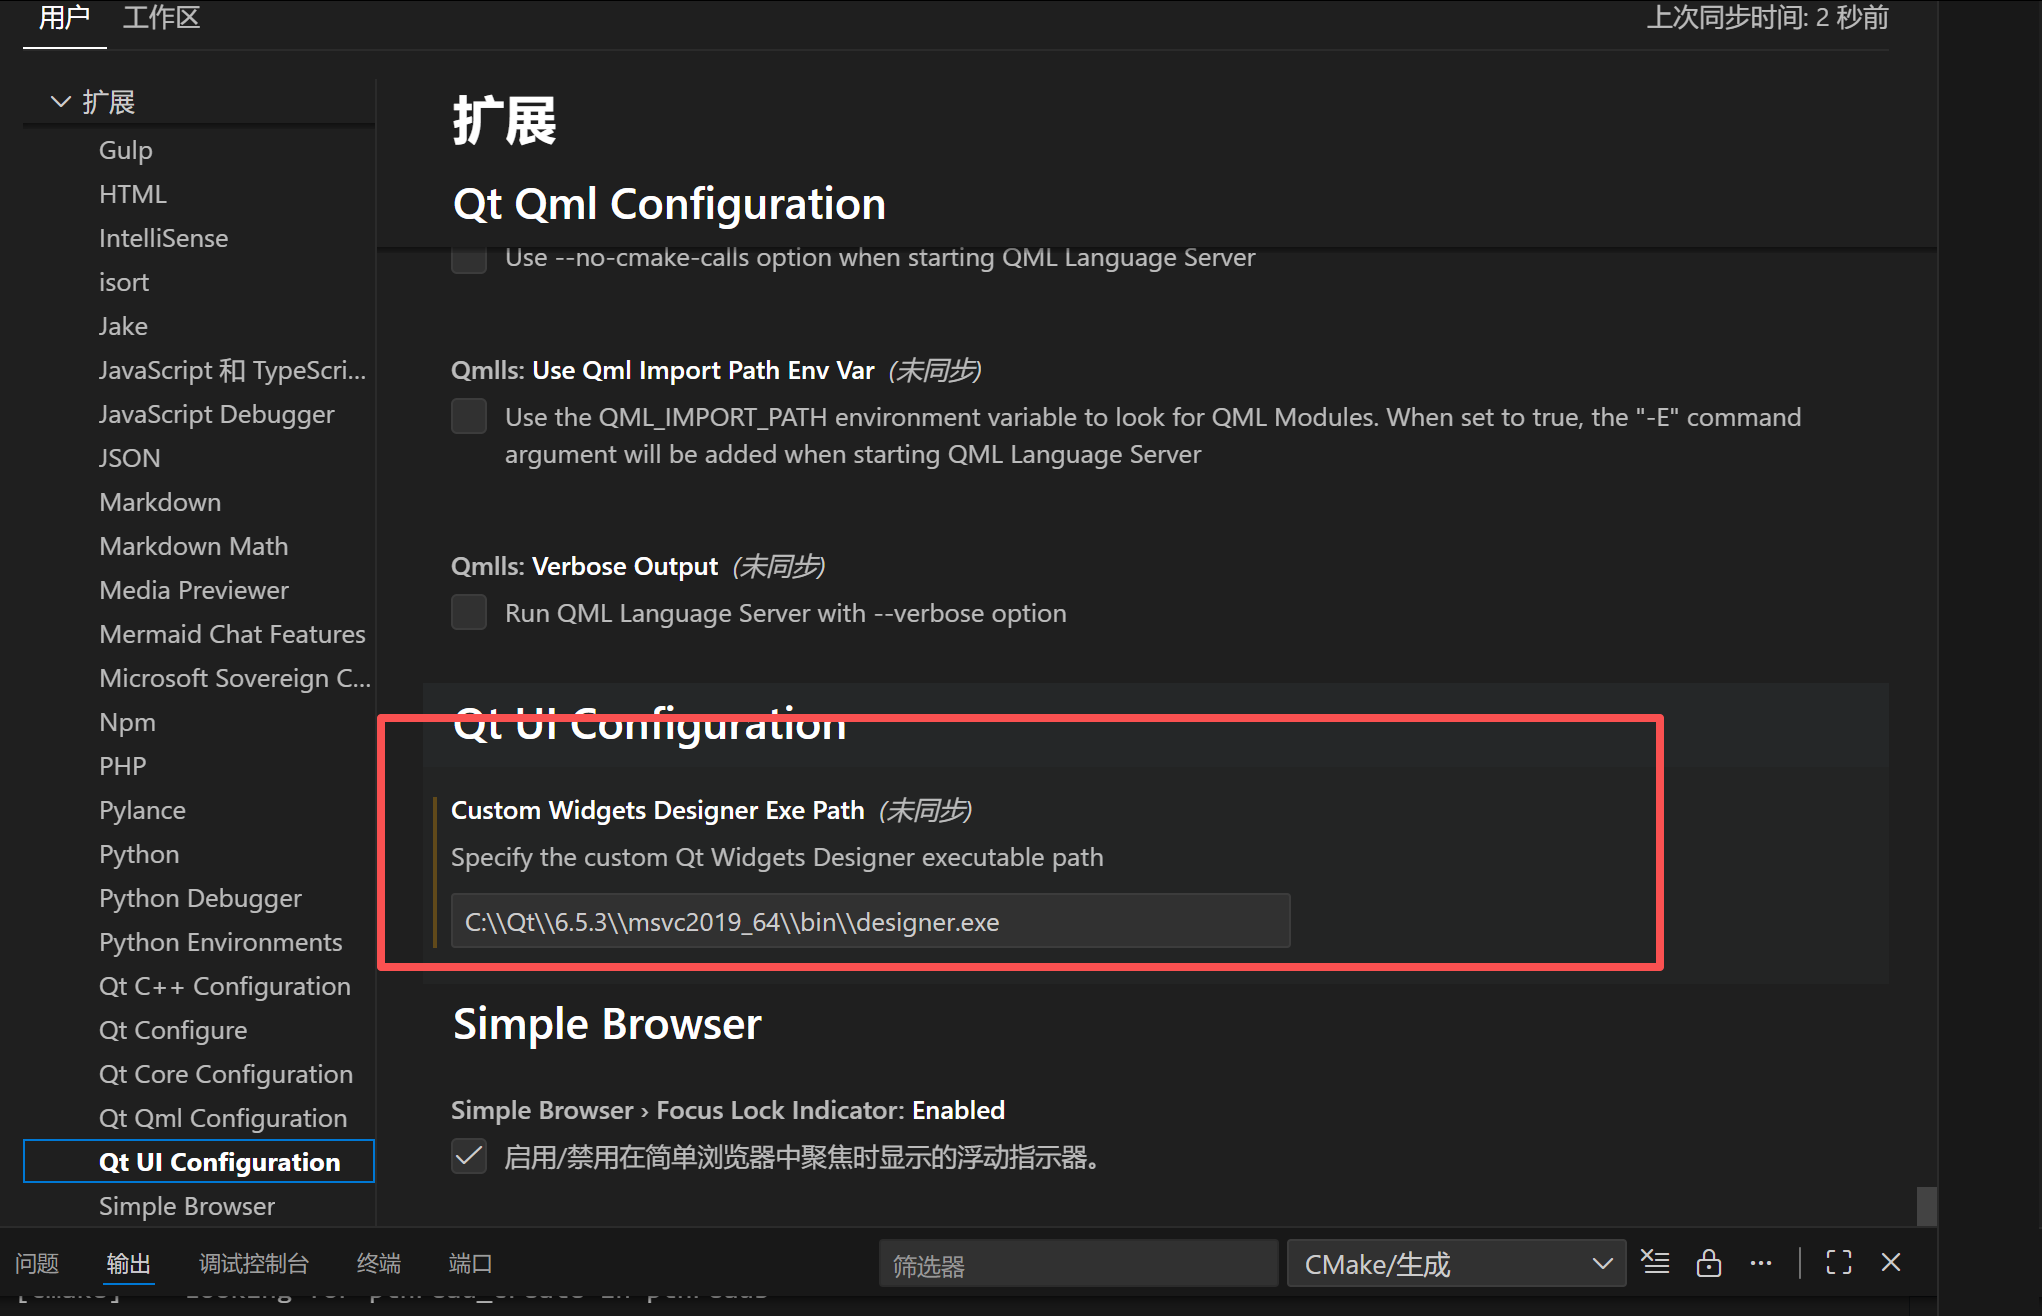Open the 终端 panel tab
2042x1316 pixels.
click(378, 1263)
